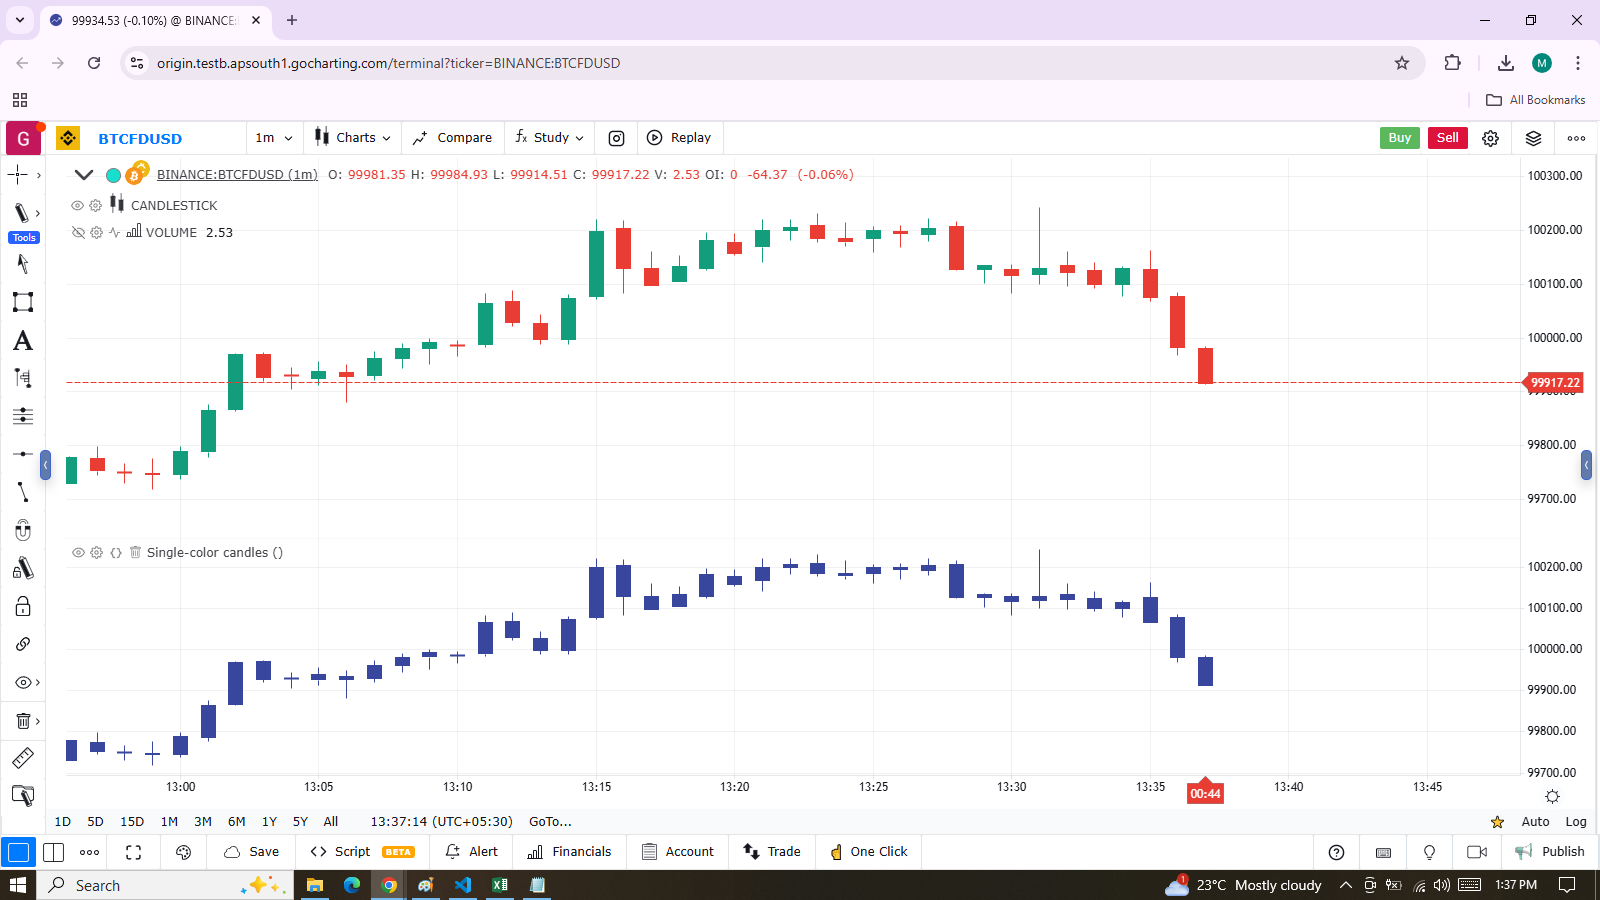Delete the Single-color candles indicator
1600x900 pixels.
(x=135, y=552)
